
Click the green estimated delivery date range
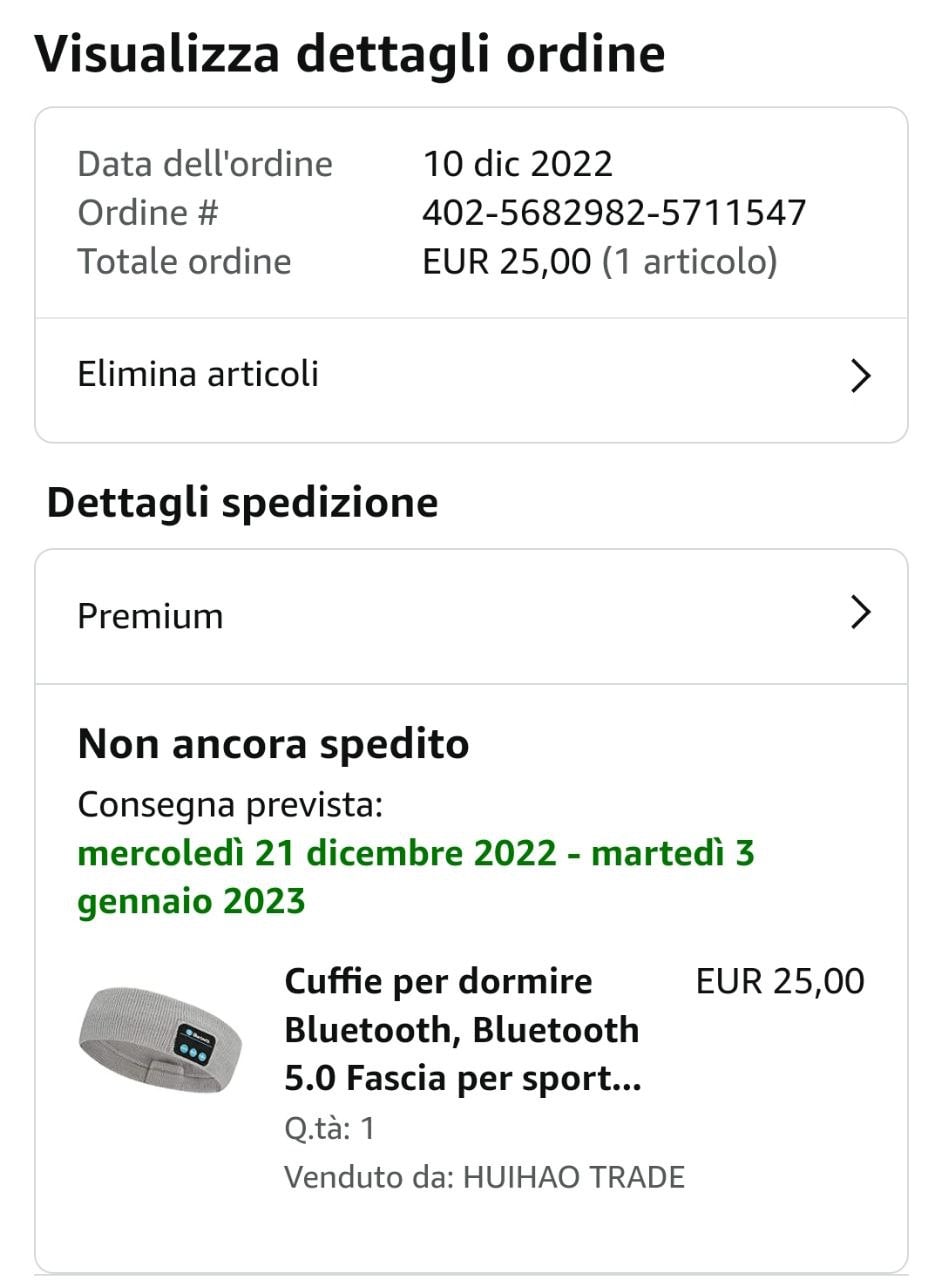[416, 878]
